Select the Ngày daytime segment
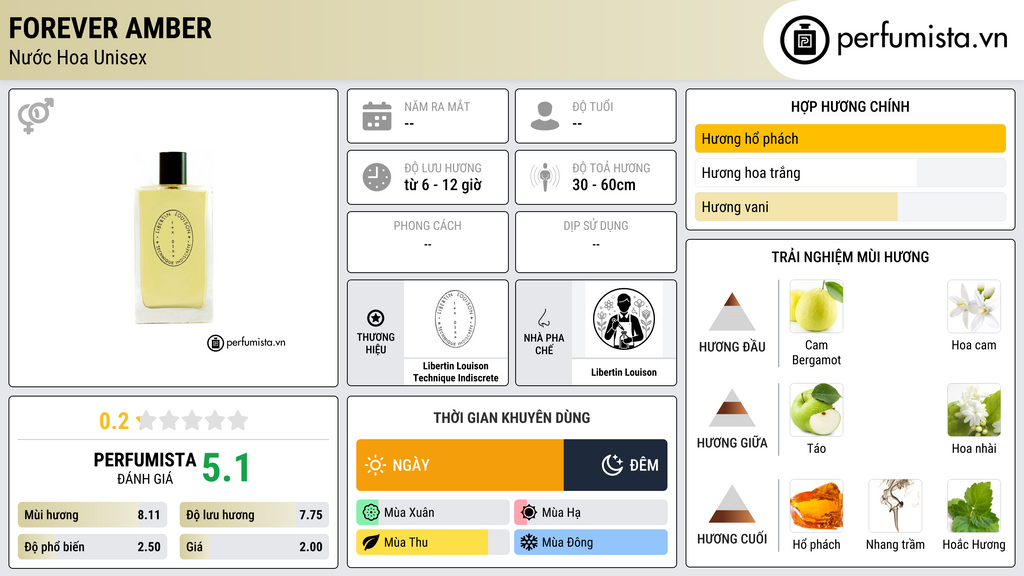Screen dimensions: 1024x576 460,465
